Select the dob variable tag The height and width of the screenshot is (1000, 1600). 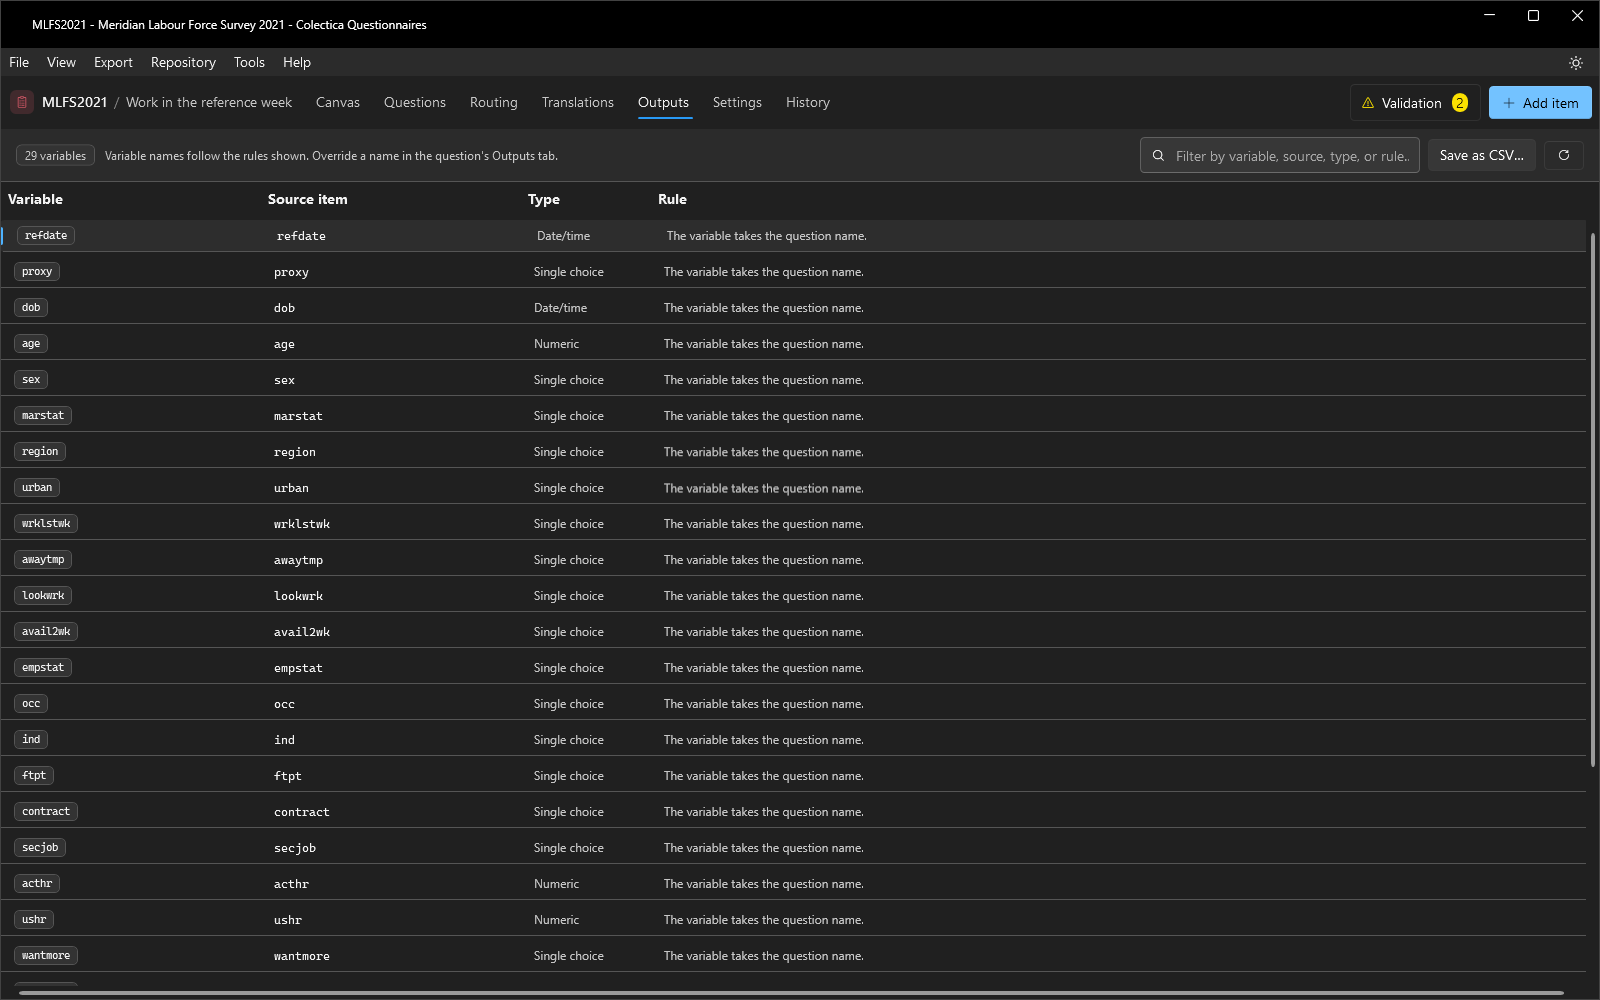click(x=31, y=308)
